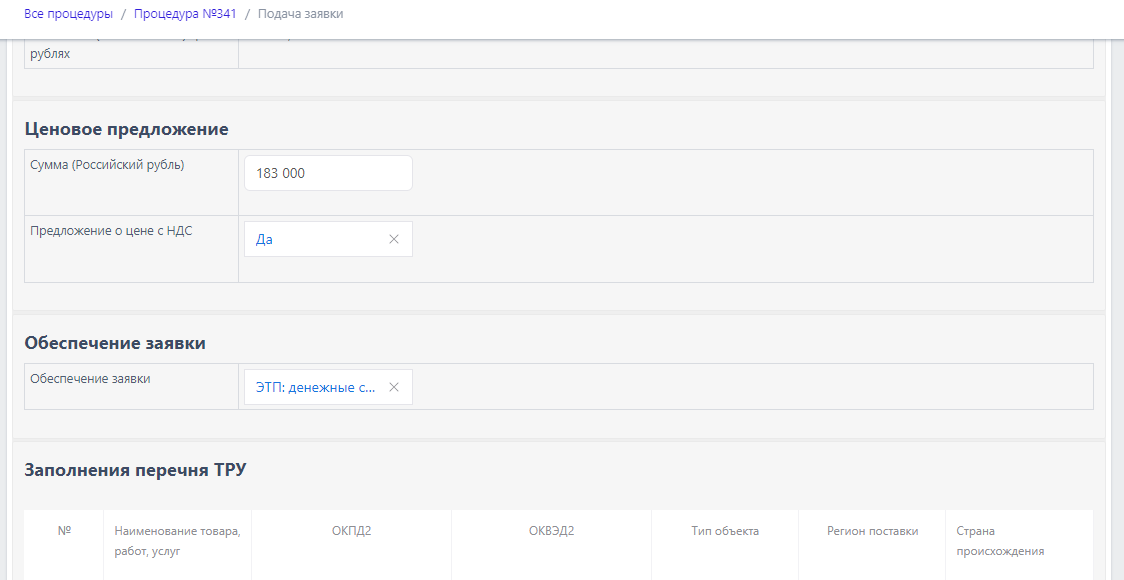The image size is (1124, 580).
Task: Click 'Подача заявки' breadcrumb item
Action: pos(300,14)
